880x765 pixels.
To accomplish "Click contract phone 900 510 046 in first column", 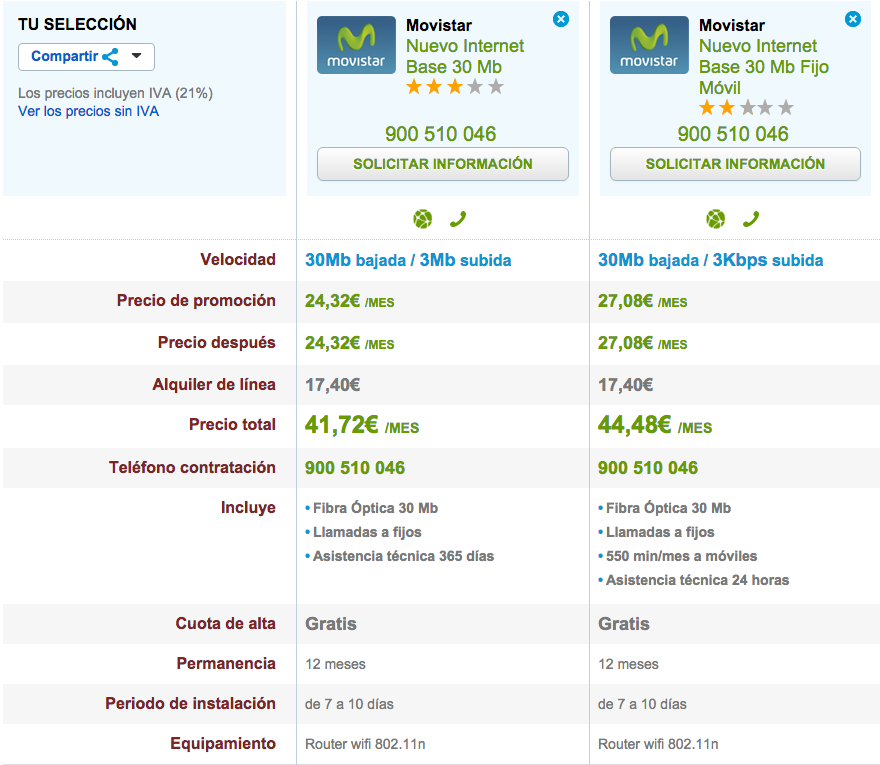I will (x=355, y=468).
